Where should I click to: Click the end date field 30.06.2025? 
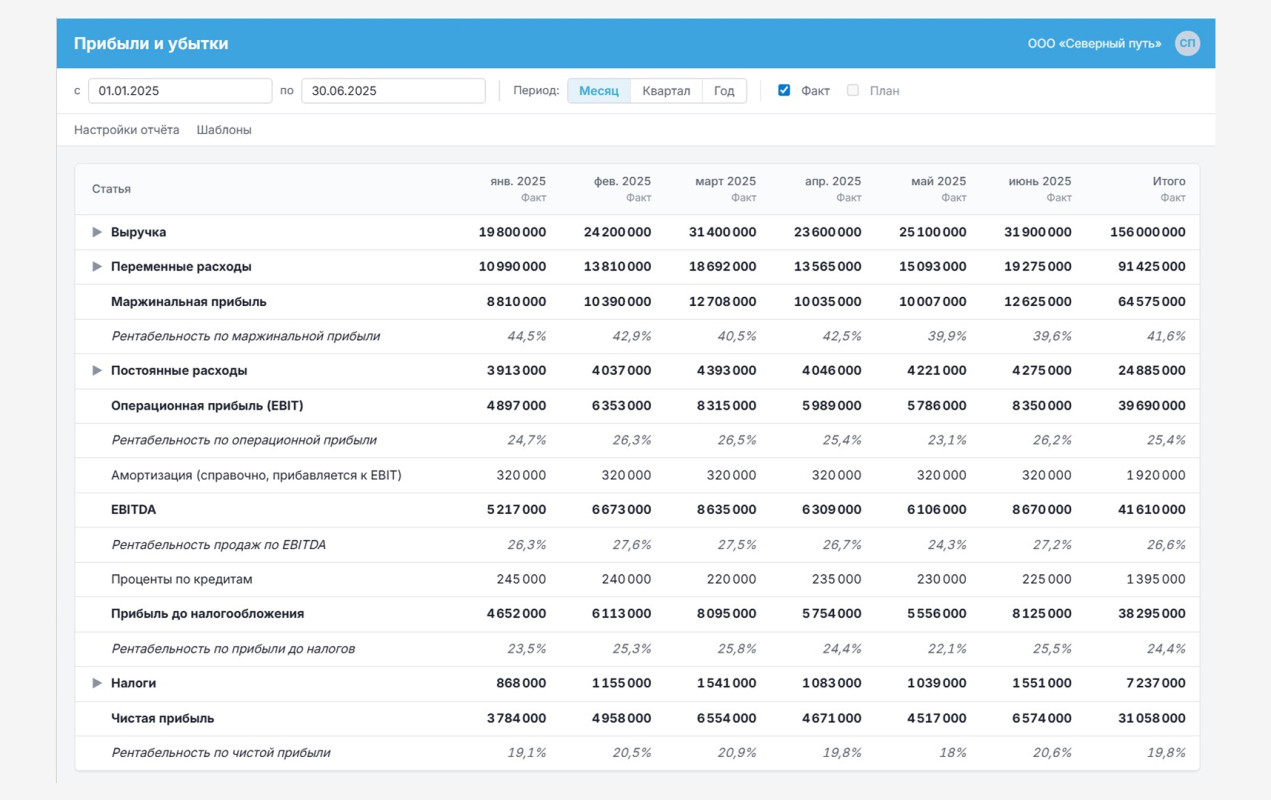(393, 91)
